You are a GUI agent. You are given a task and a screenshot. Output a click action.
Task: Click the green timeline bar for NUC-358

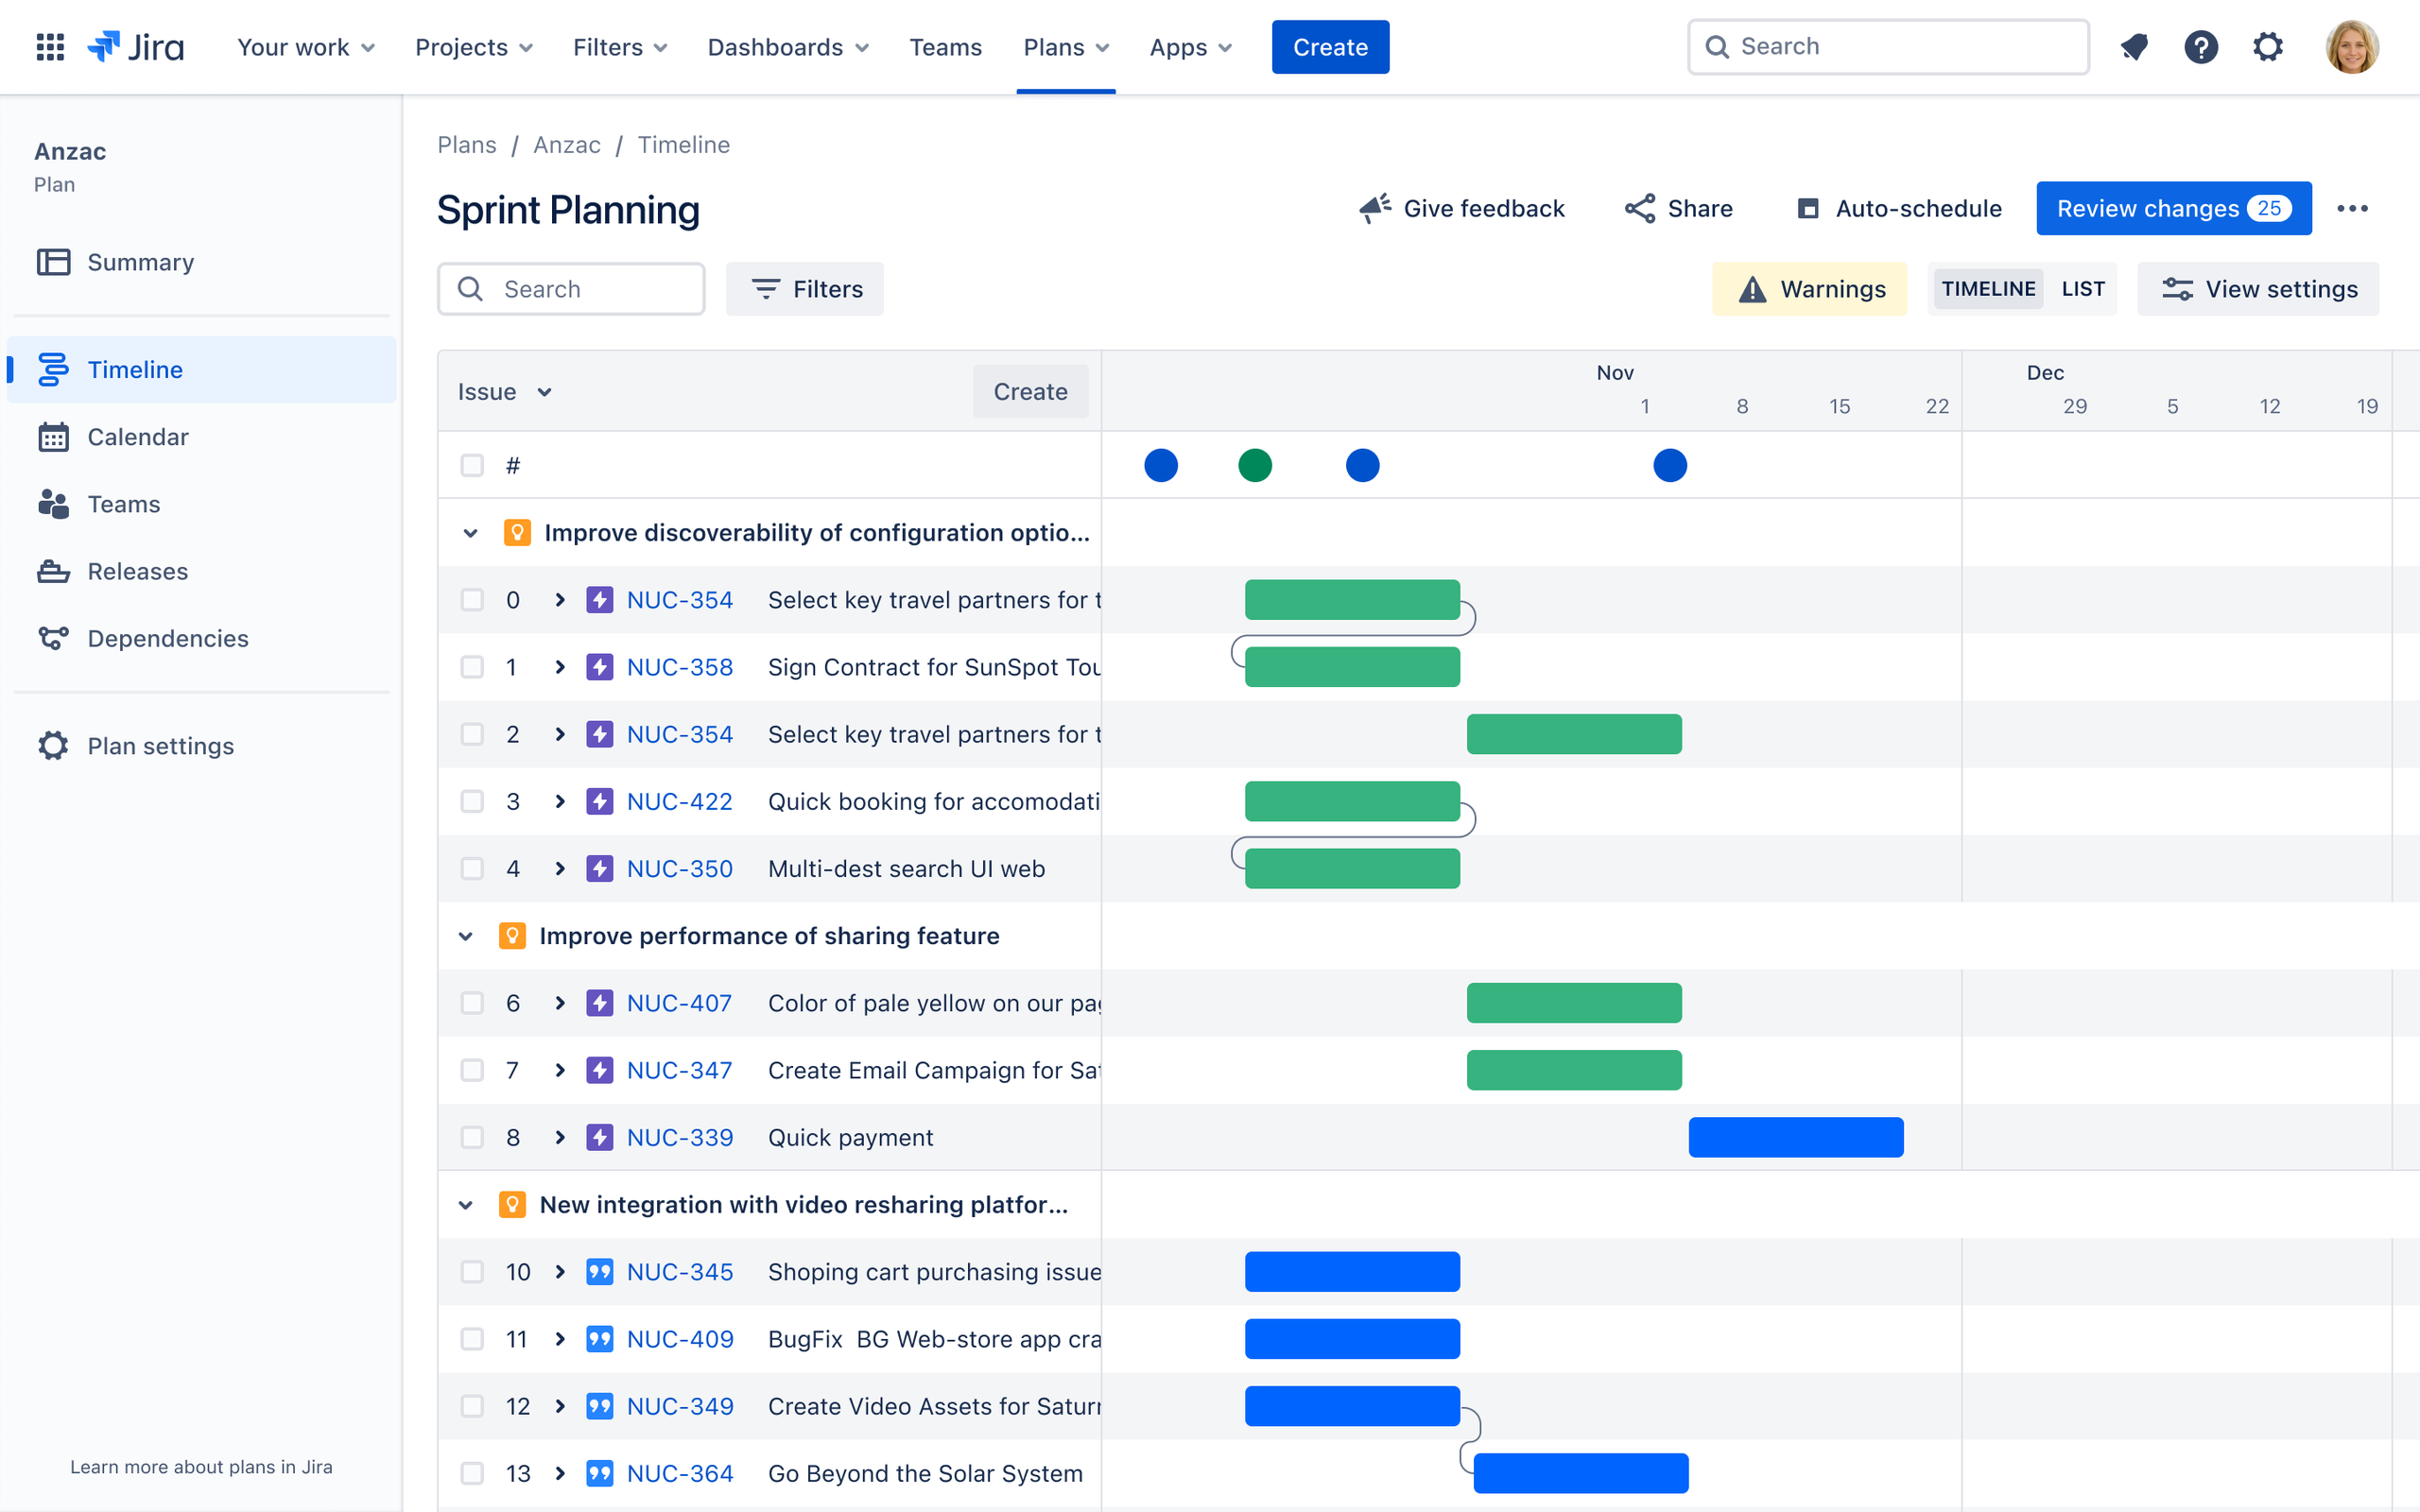coord(1352,666)
